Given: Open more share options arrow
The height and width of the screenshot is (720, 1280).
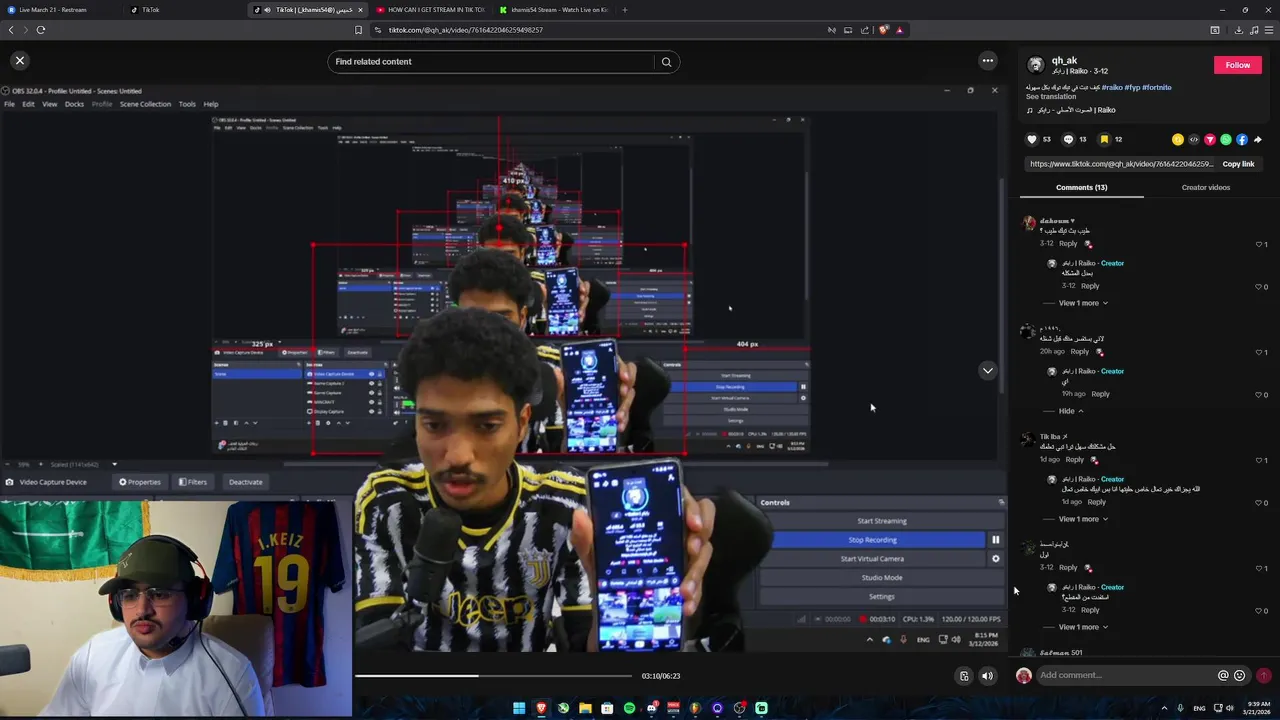Looking at the screenshot, I should [x=1257, y=140].
